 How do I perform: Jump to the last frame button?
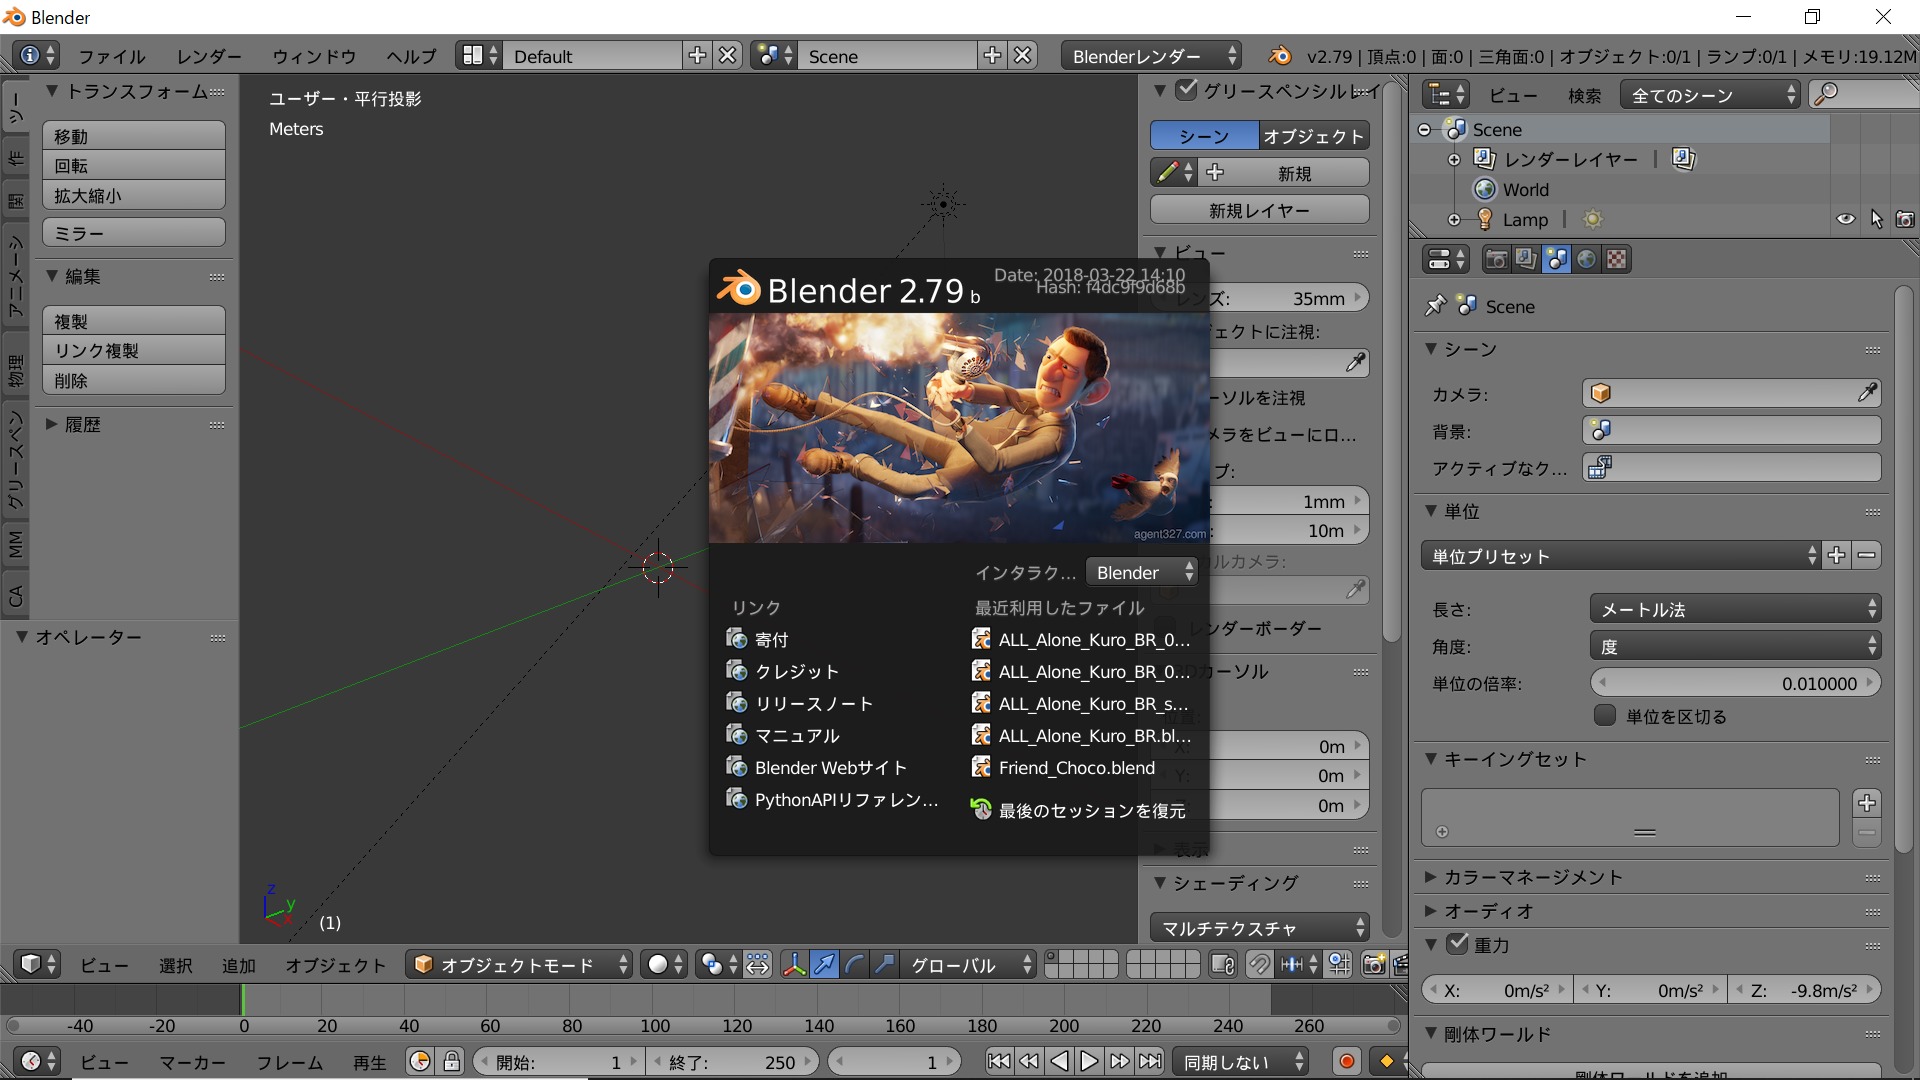[x=1151, y=1061]
